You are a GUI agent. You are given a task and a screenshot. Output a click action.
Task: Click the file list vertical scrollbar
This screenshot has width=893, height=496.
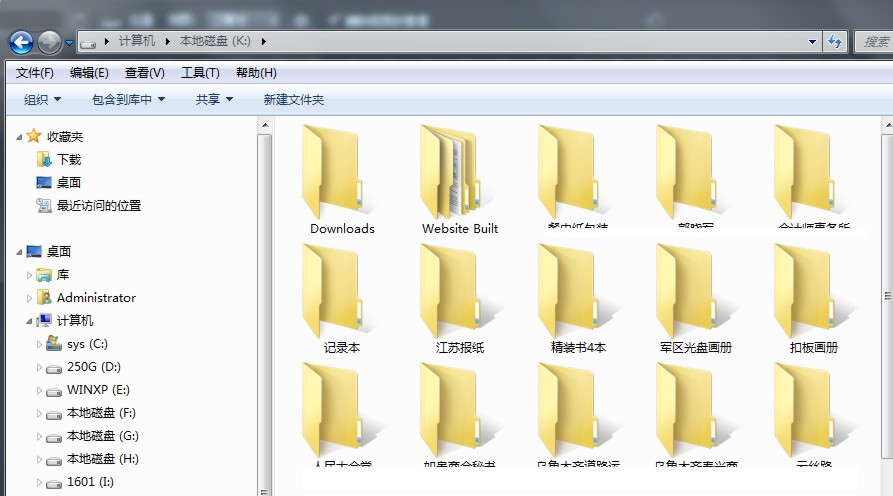pos(887,296)
